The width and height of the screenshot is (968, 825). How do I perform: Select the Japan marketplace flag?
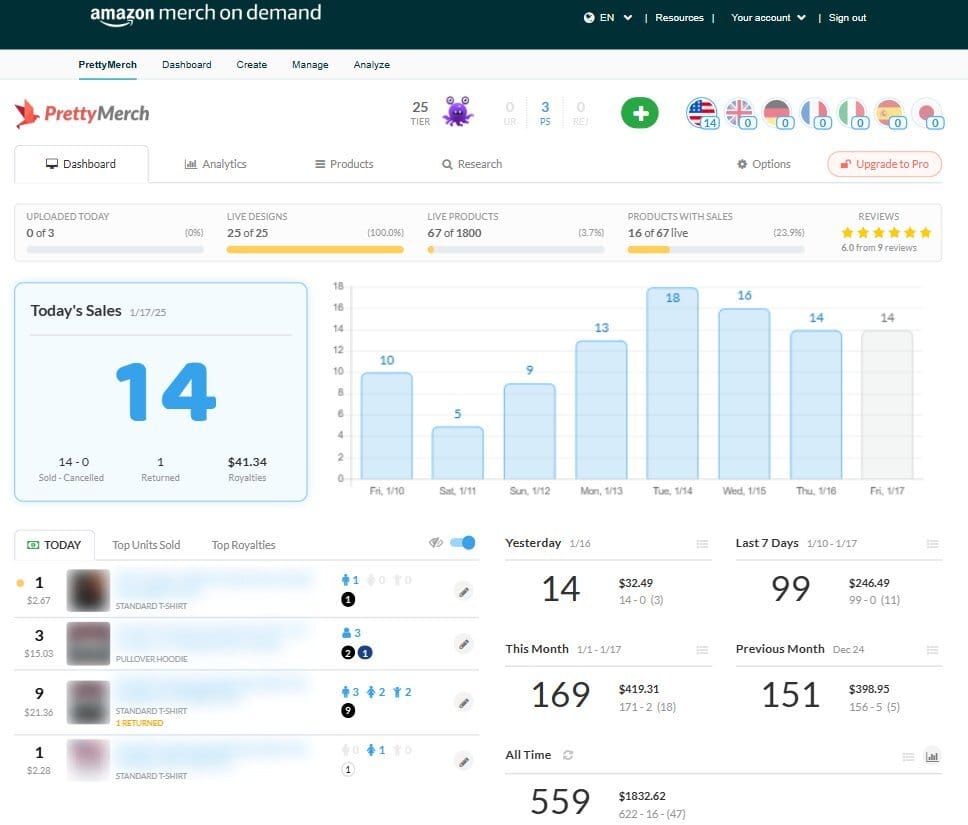tap(928, 114)
